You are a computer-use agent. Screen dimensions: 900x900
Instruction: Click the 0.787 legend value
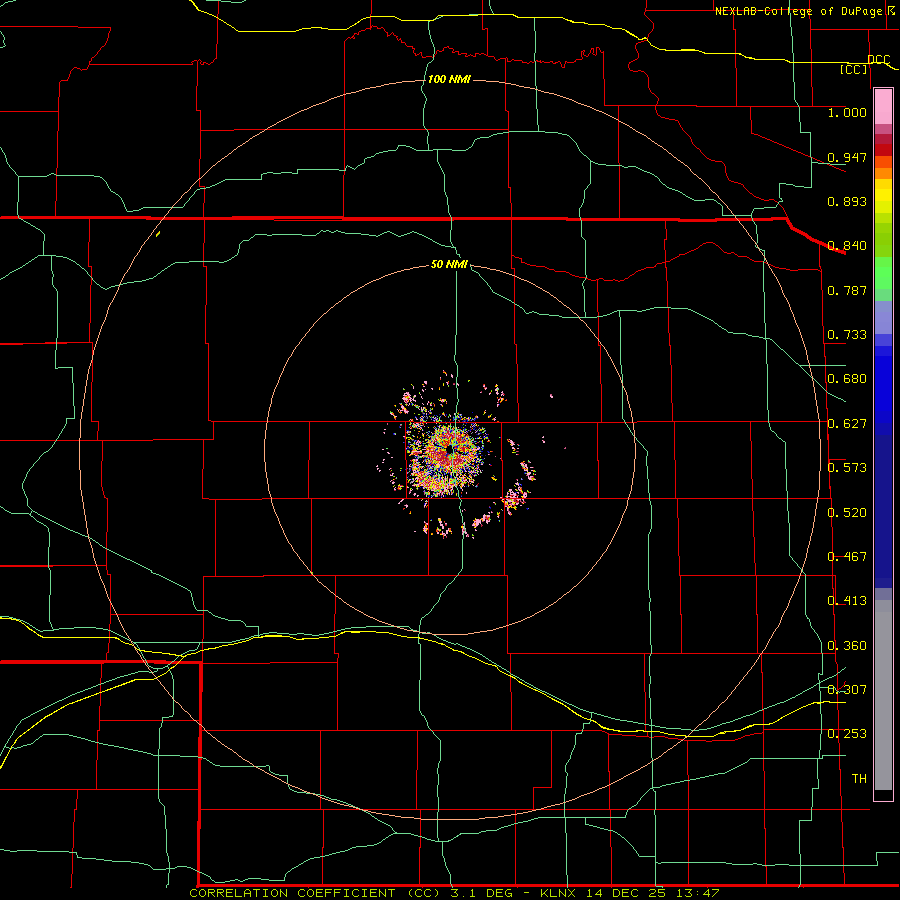tap(847, 290)
